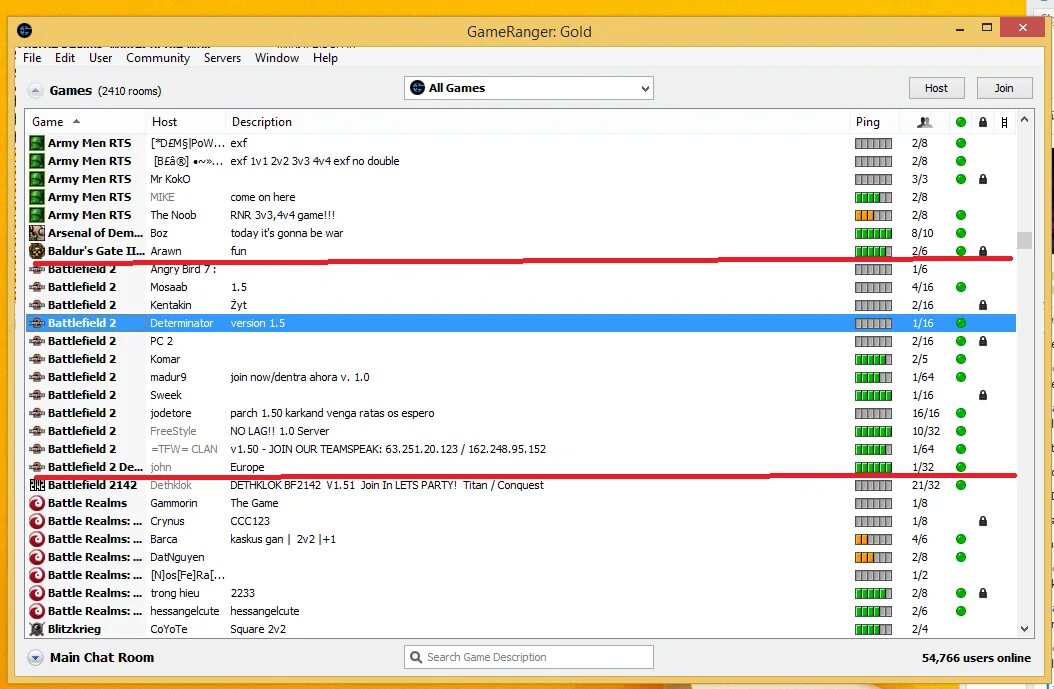Click the lock icon on Mr KokO row
1054x689 pixels.
click(983, 179)
